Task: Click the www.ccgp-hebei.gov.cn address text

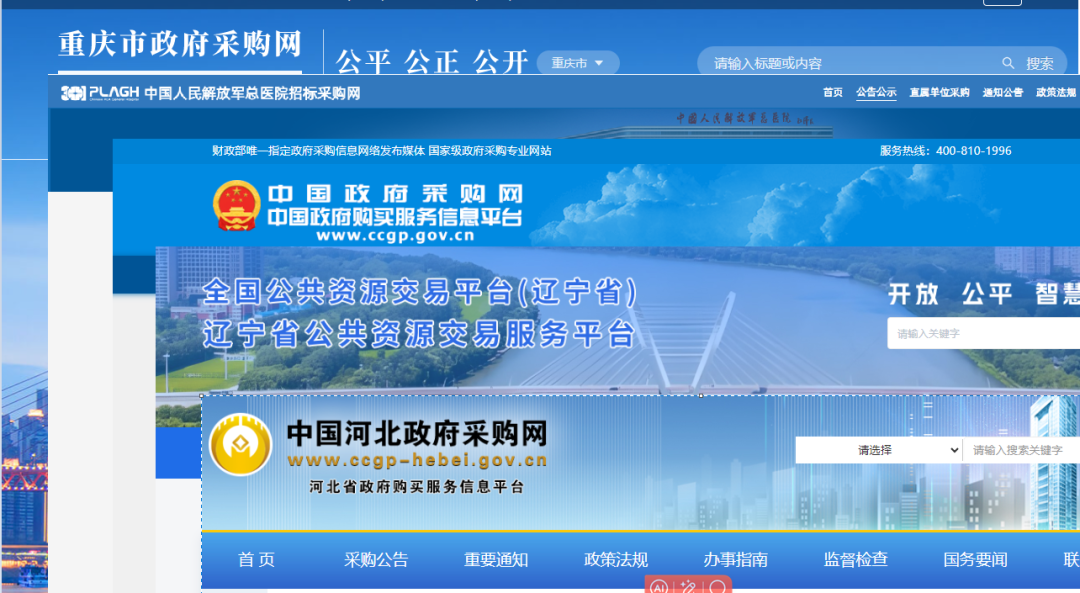Action: [417, 460]
